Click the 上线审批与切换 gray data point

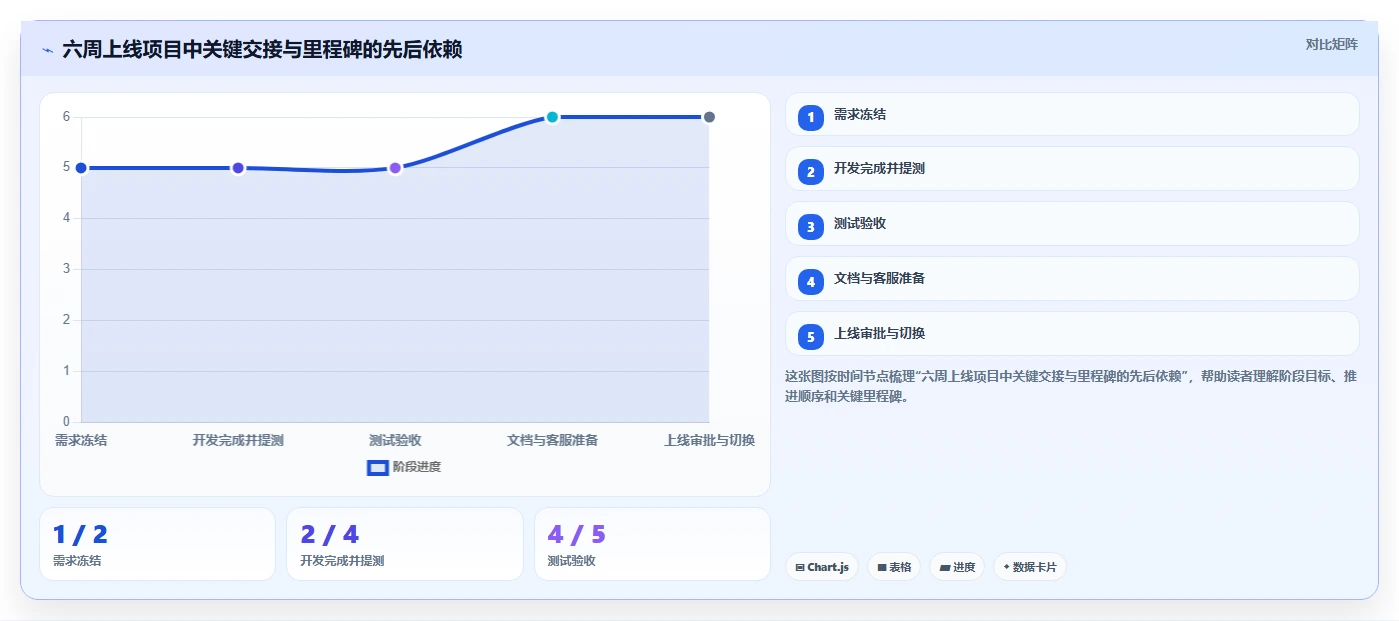pos(709,117)
